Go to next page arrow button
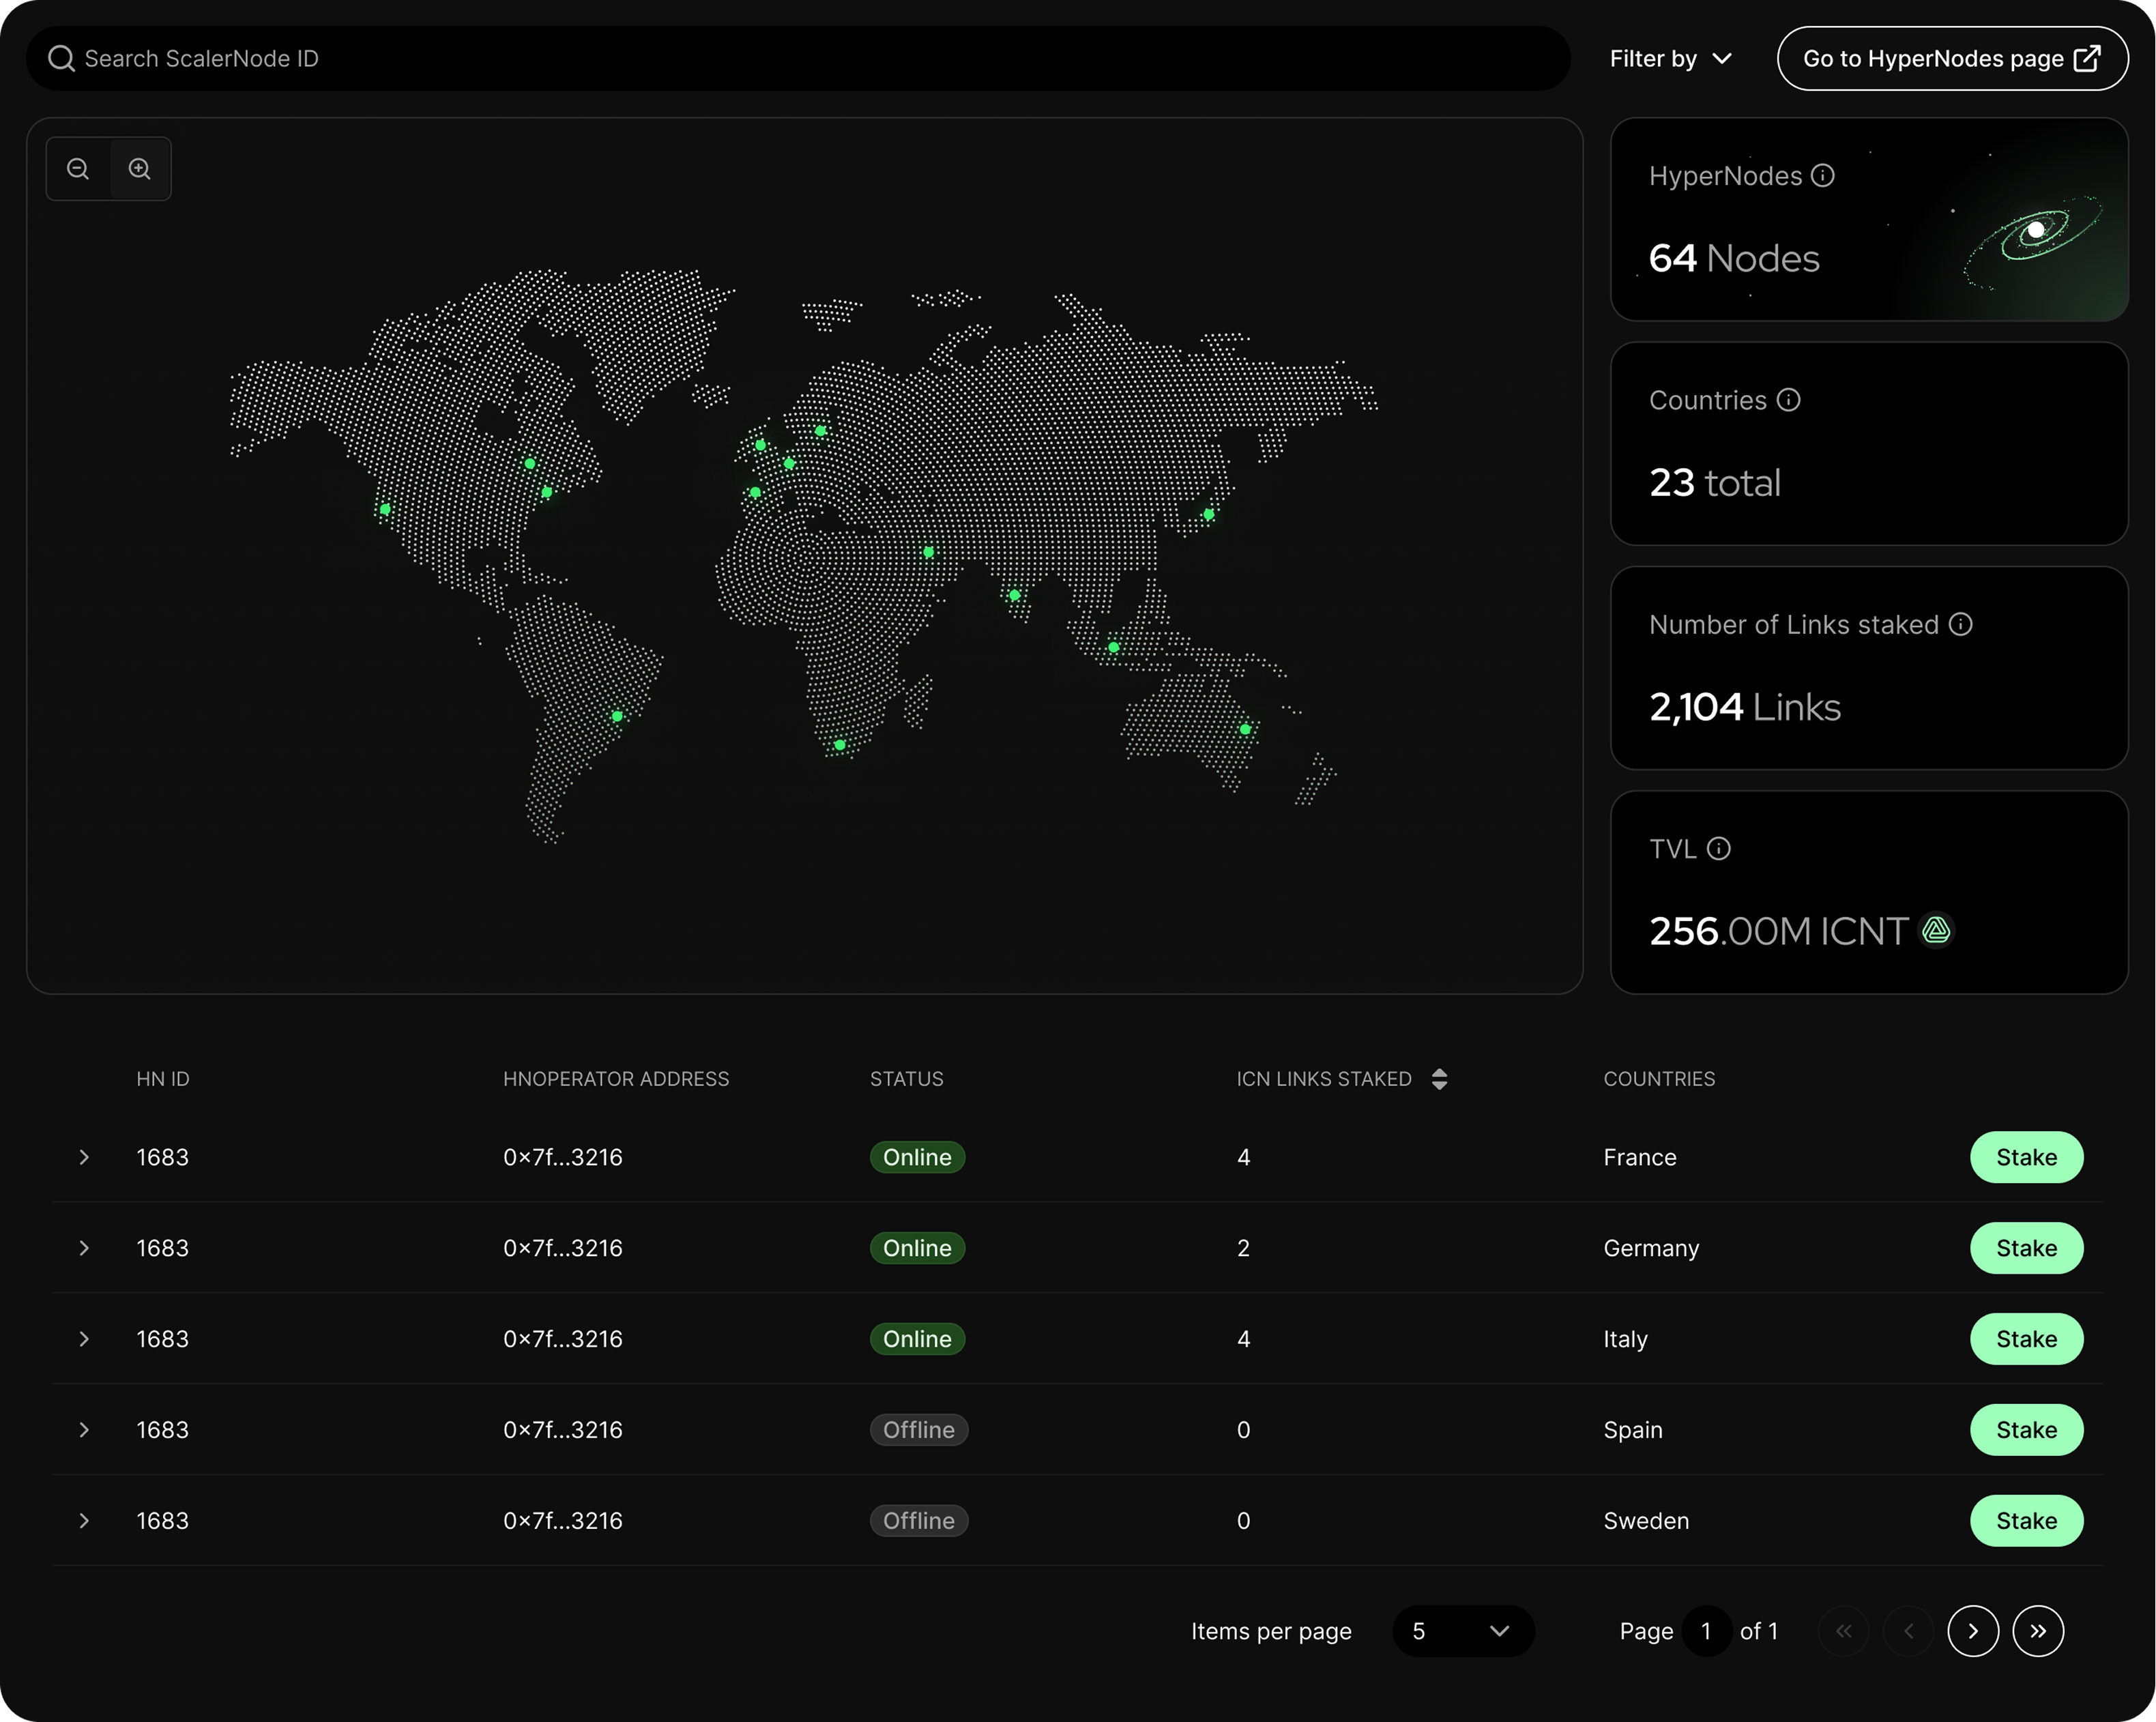Viewport: 2156px width, 1722px height. pos(1973,1631)
